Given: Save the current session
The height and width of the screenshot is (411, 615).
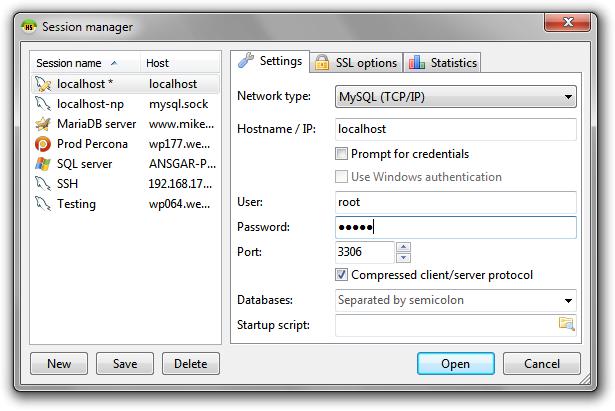Looking at the screenshot, I should 125,364.
